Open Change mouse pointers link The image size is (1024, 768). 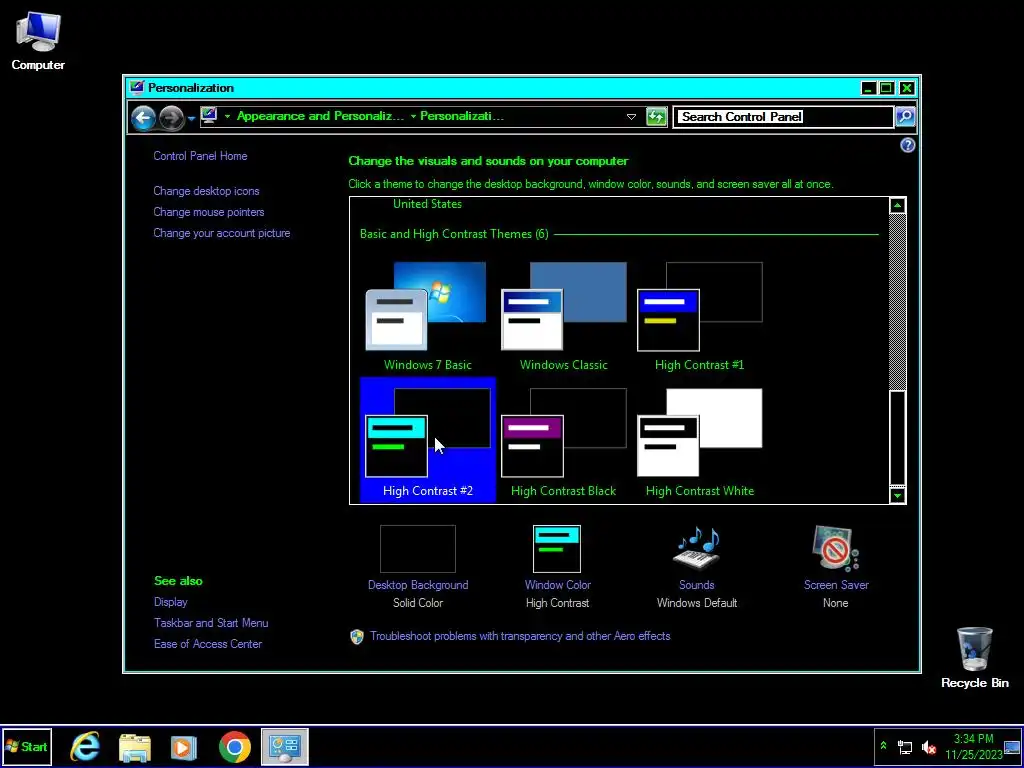coord(208,212)
